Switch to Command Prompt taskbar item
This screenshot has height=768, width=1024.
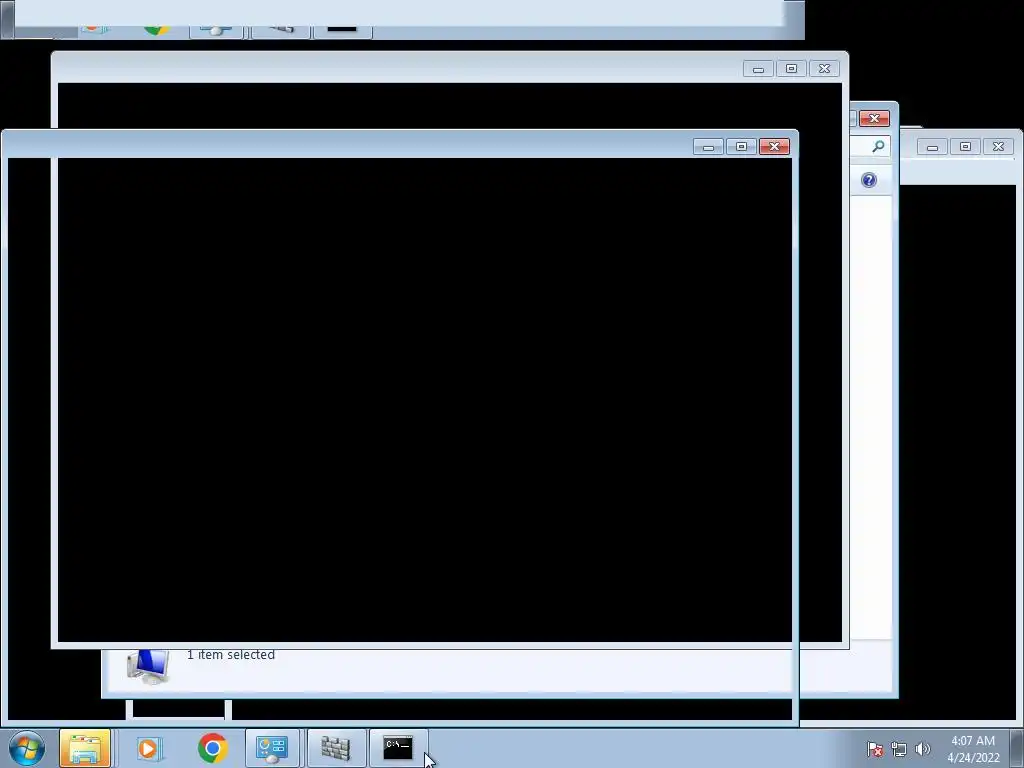398,748
